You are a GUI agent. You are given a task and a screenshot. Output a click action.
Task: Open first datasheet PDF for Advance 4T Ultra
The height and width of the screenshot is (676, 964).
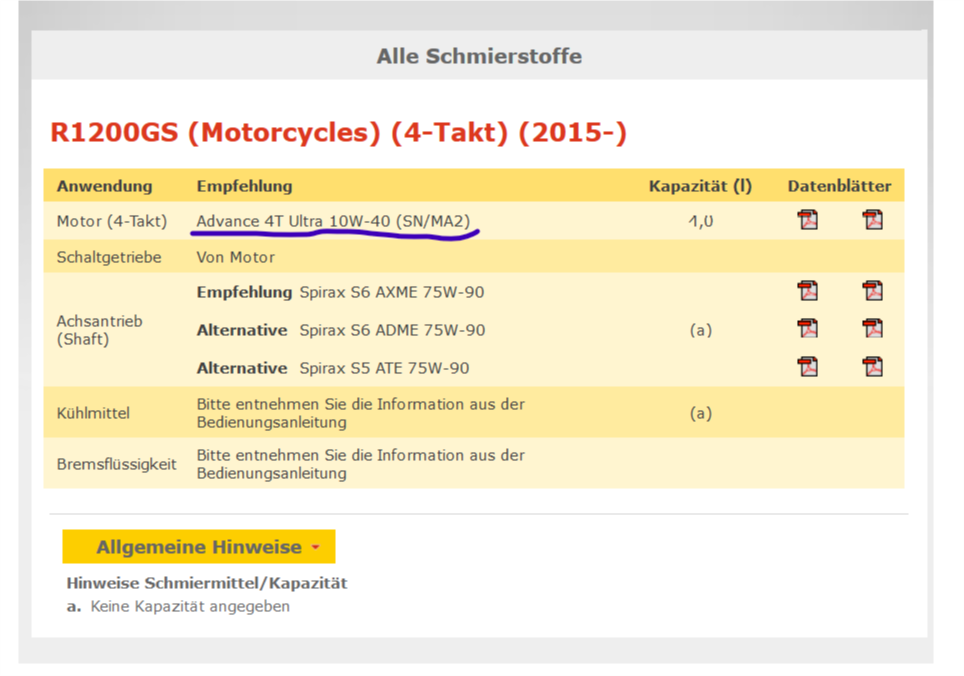click(x=808, y=219)
